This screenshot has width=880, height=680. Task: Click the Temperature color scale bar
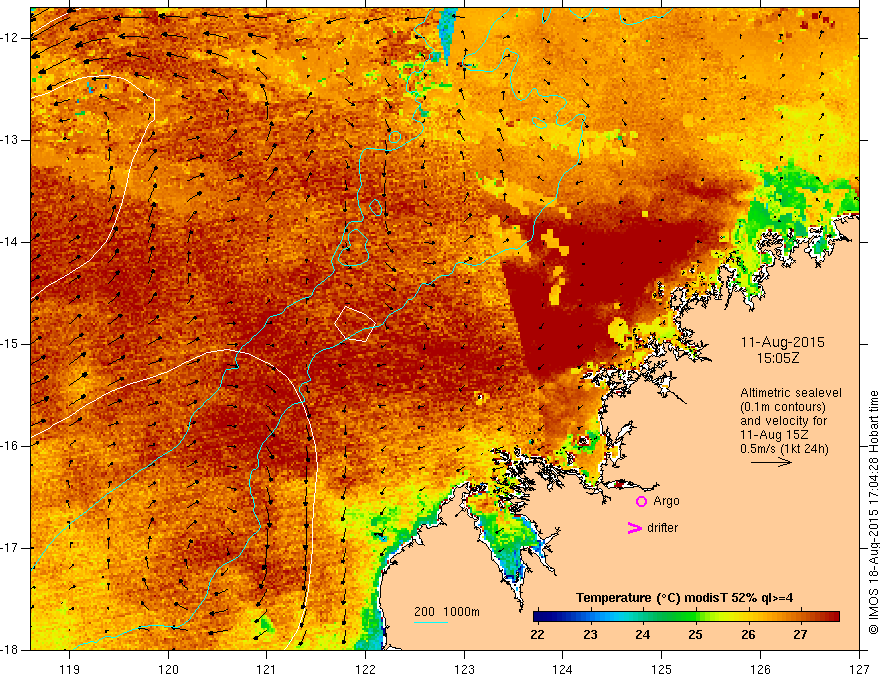[686, 616]
